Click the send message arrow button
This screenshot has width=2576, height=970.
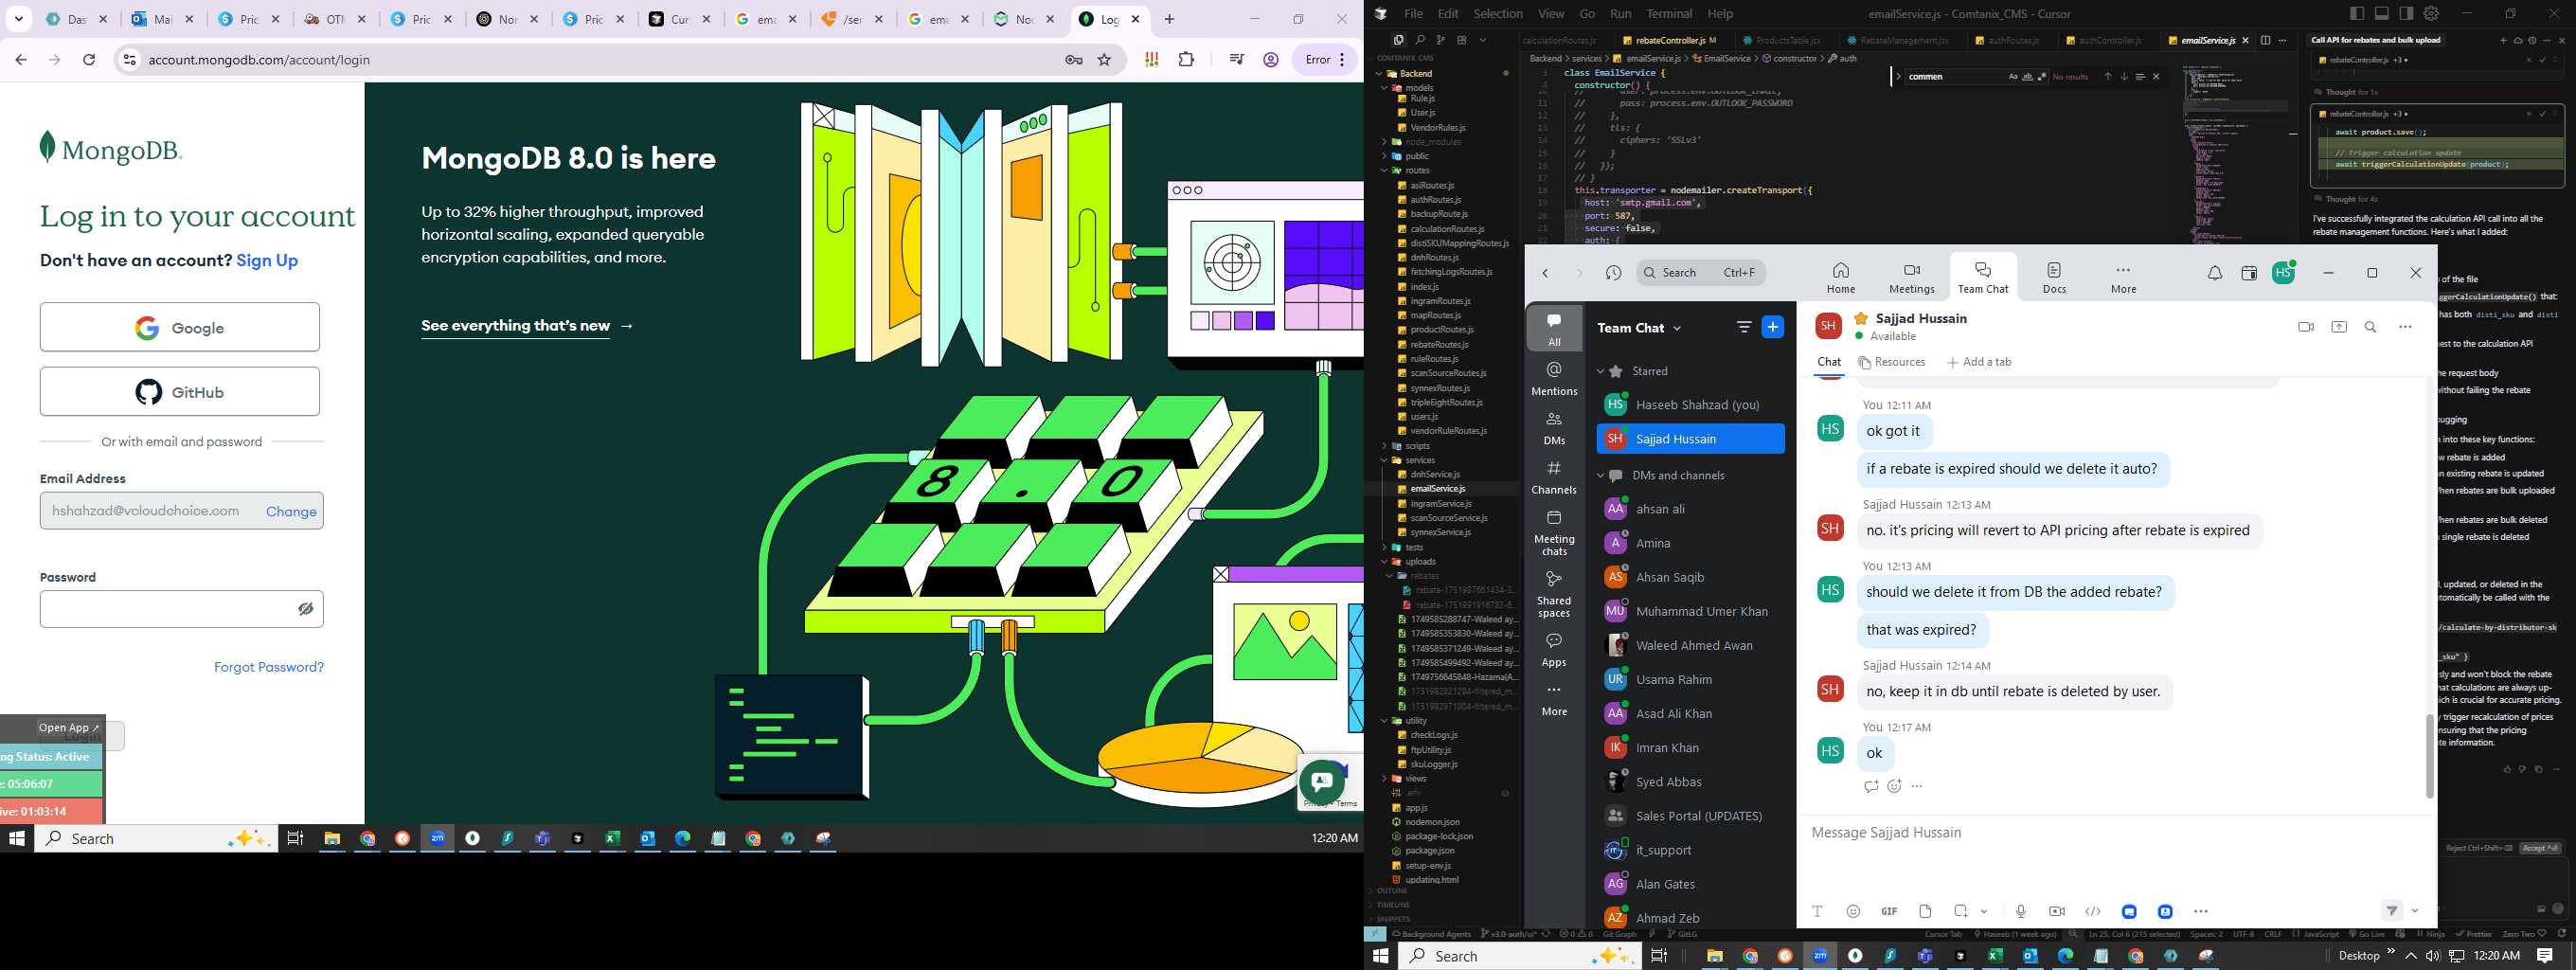tap(2391, 911)
